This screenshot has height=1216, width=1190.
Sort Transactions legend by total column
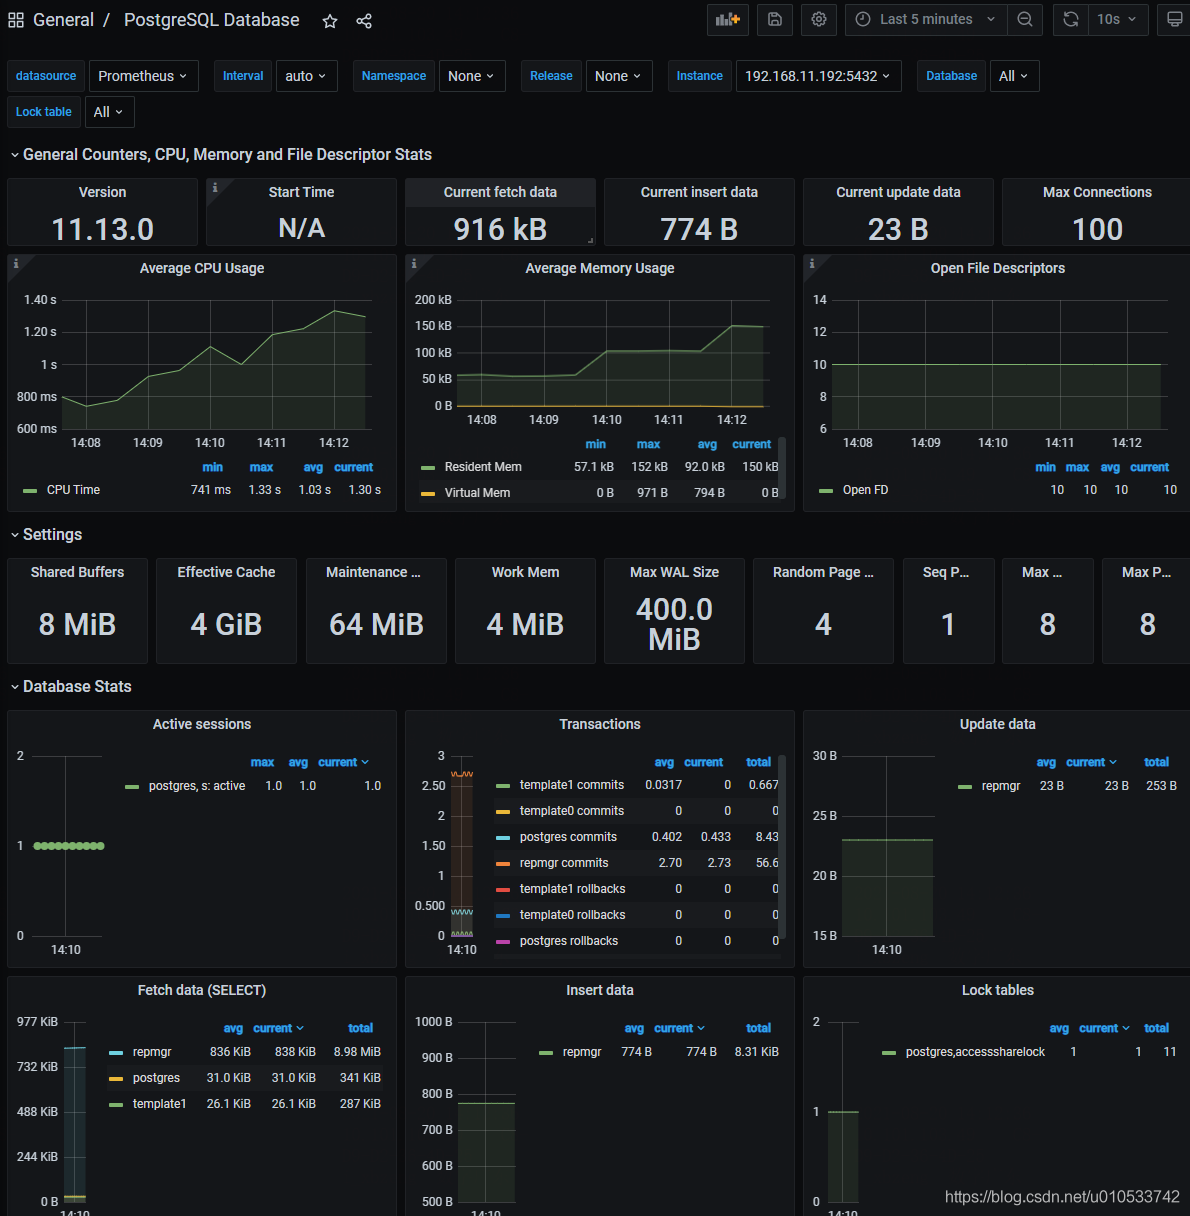[758, 762]
